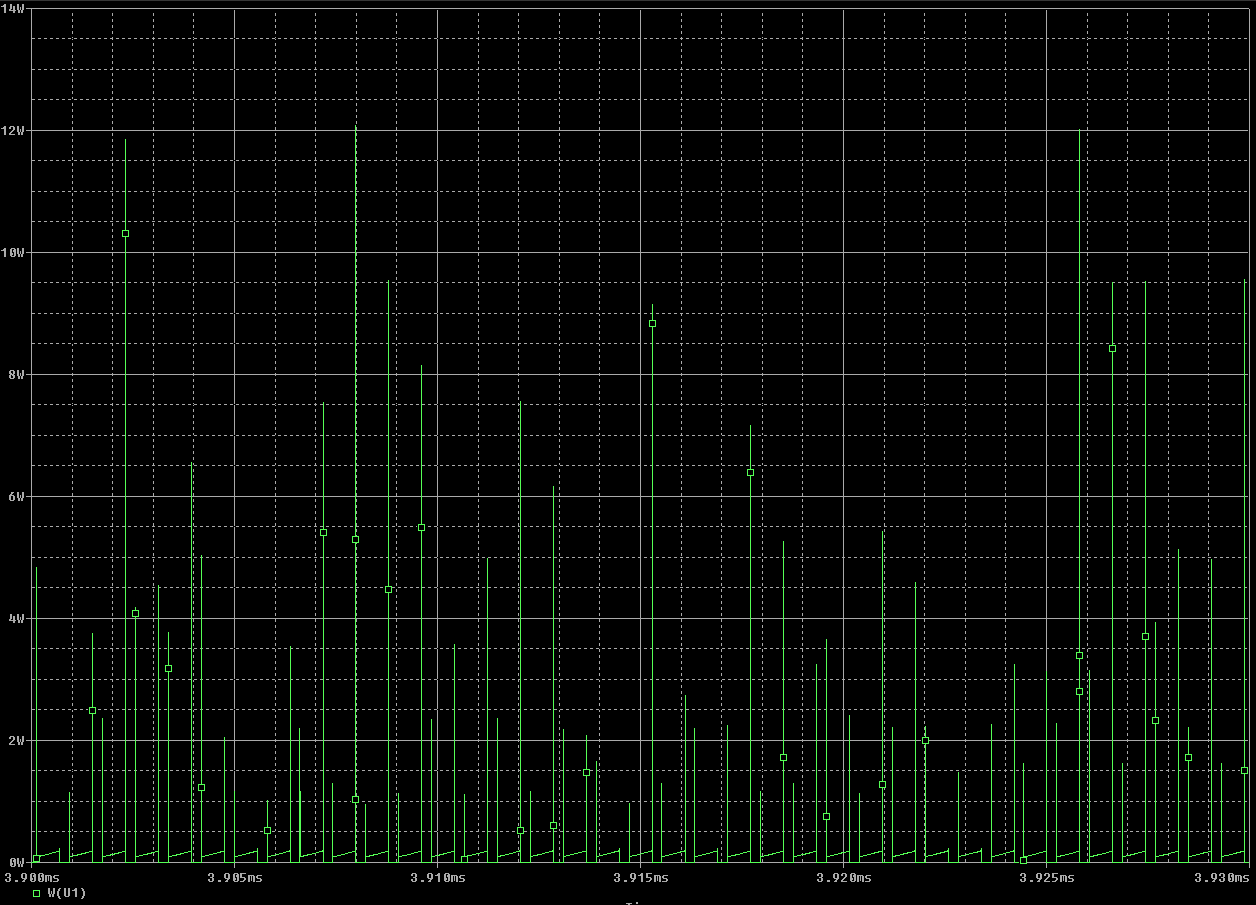1256x905 pixels.
Task: Click the 3.905ms X-axis label
Action: click(235, 877)
